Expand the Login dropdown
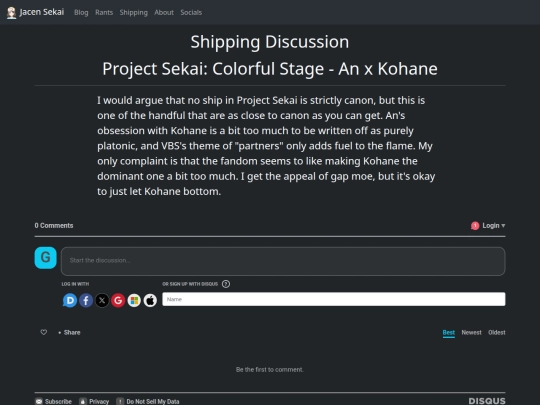 pos(494,226)
